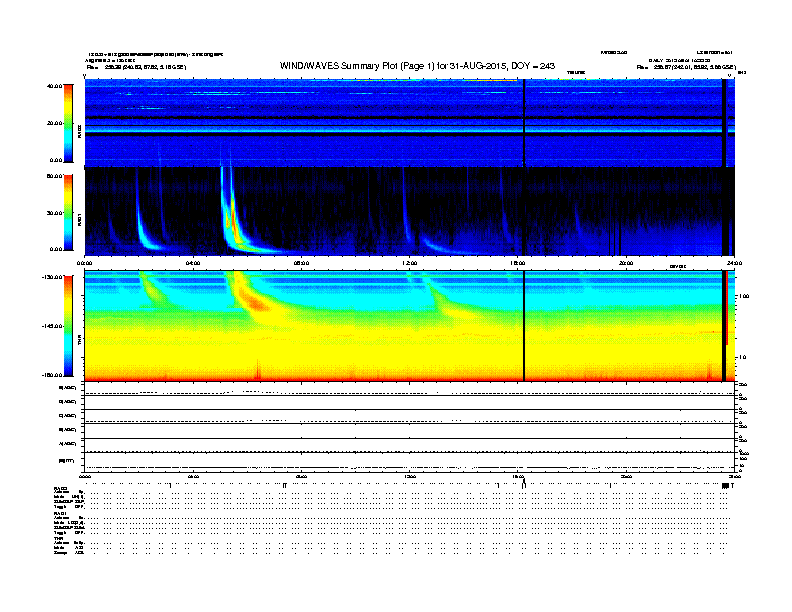Click the 12:00 label on the bottom time axis
The height and width of the screenshot is (612, 792).
409,476
